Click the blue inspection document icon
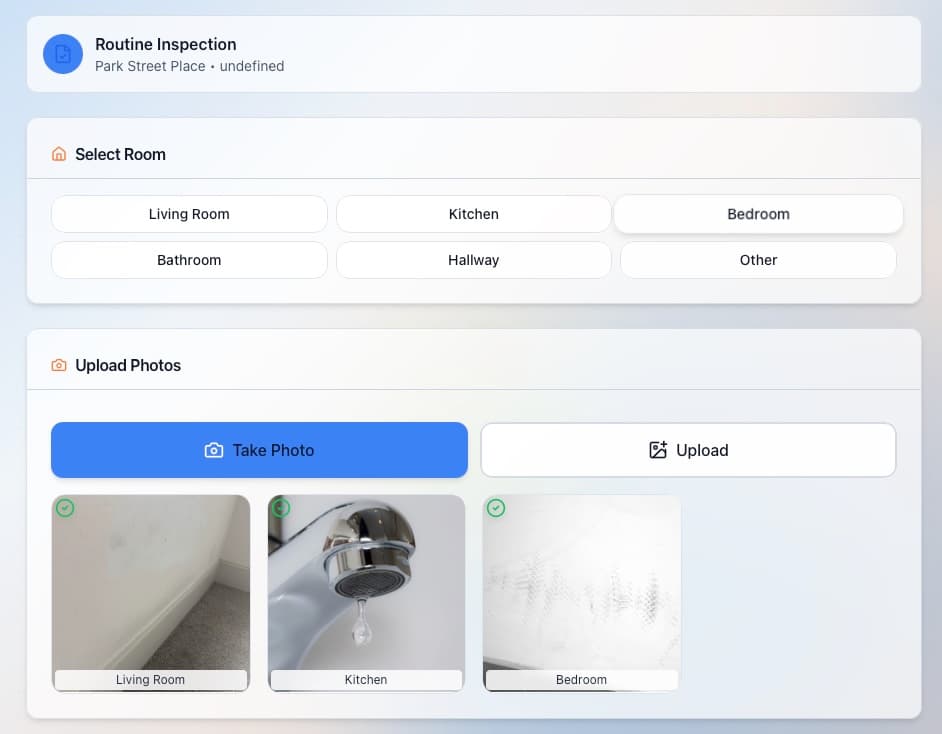 coord(62,54)
